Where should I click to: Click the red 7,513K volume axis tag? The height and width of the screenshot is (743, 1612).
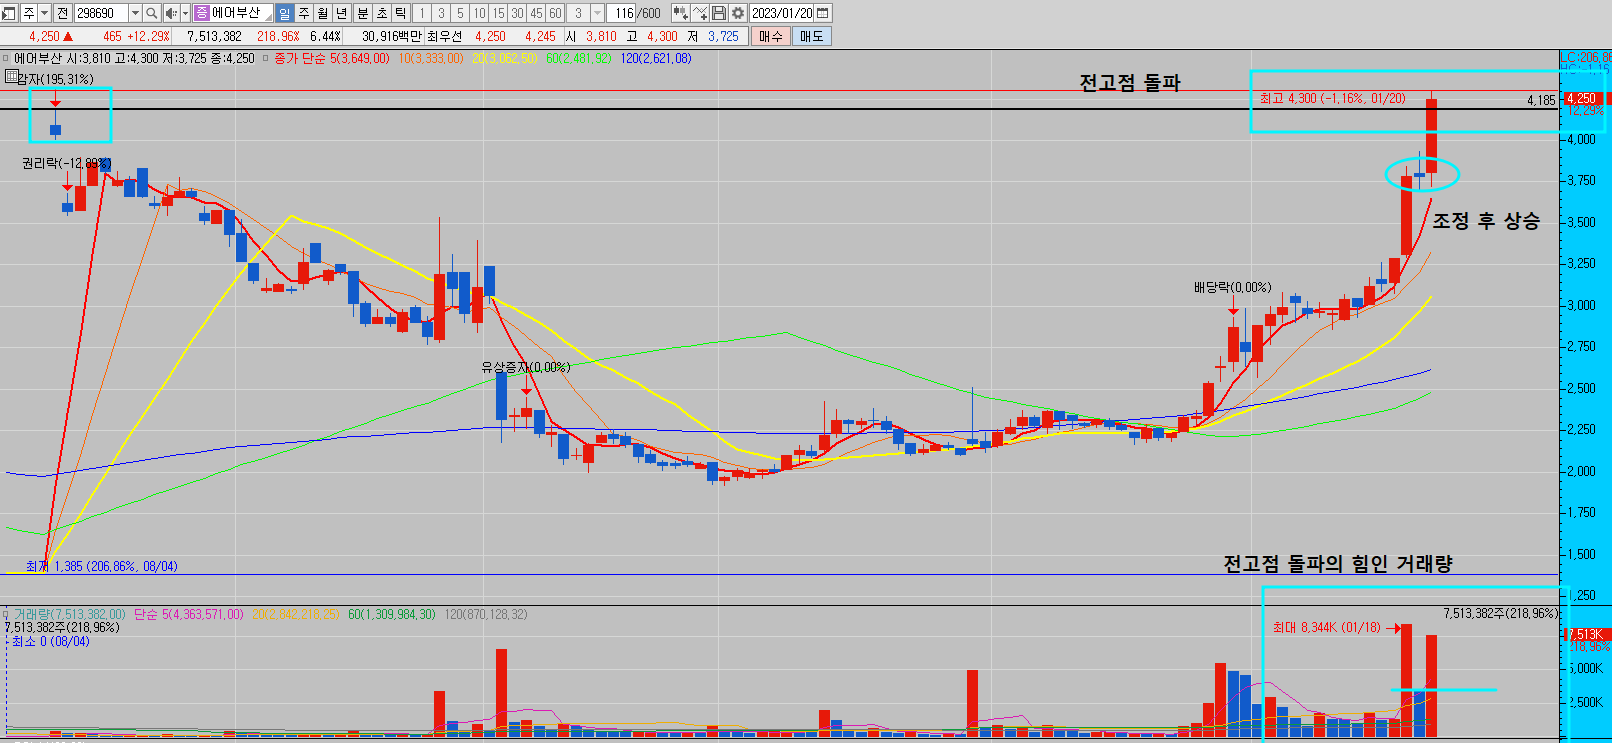point(1585,634)
